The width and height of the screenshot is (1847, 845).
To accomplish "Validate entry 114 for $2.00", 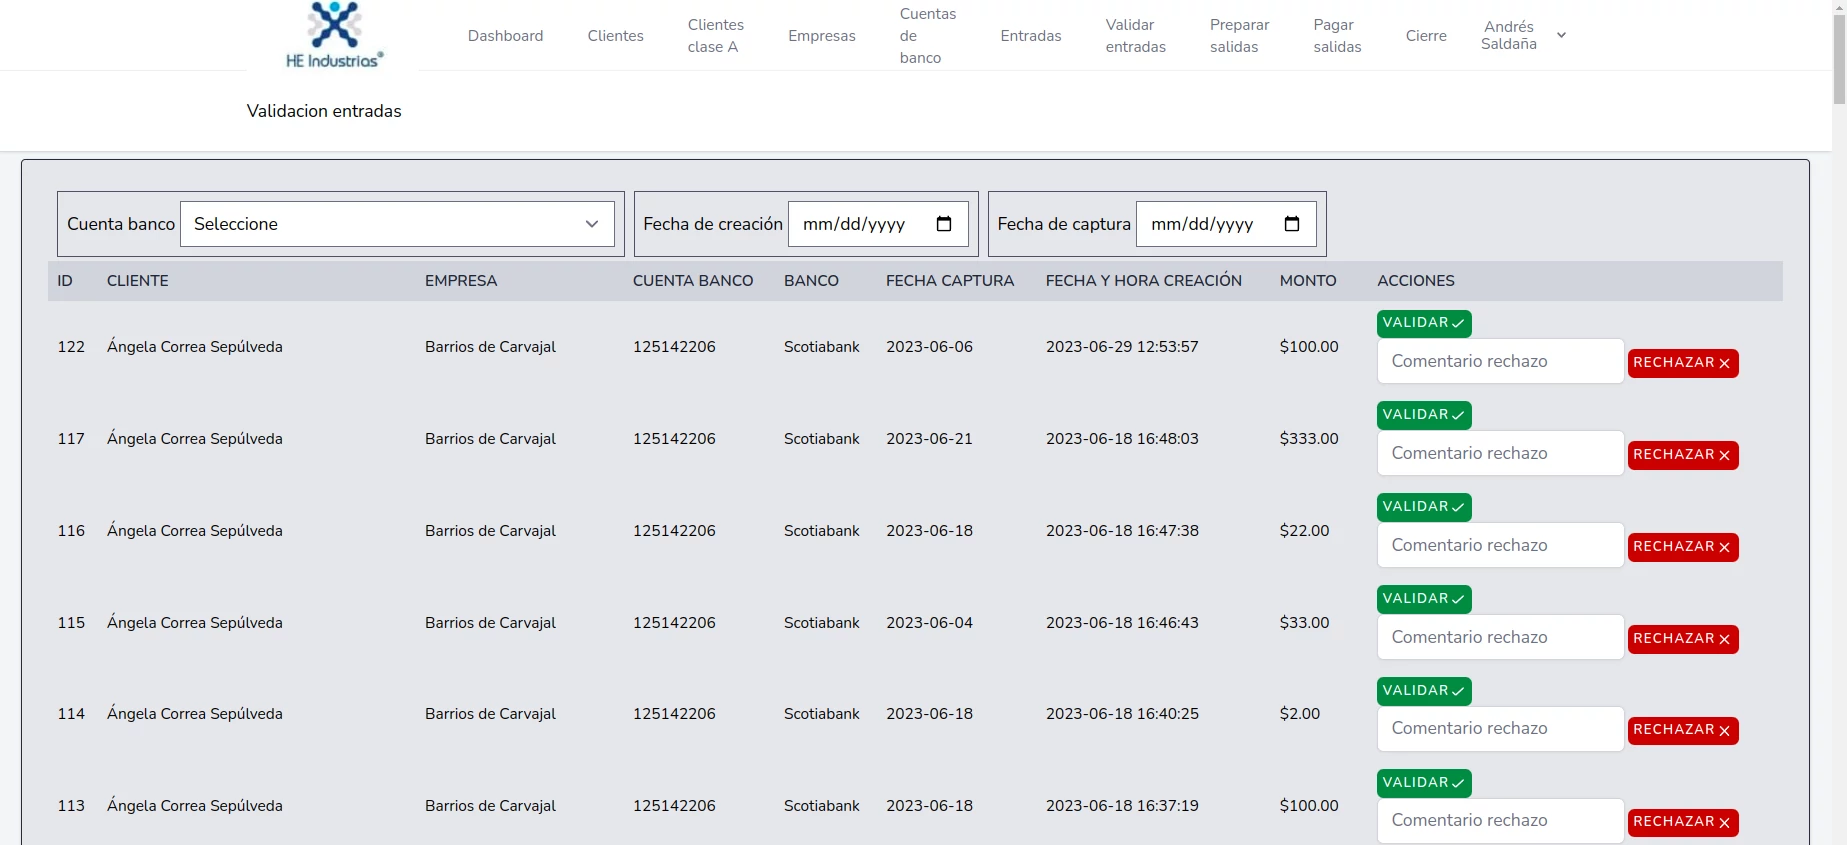I will click(1423, 691).
